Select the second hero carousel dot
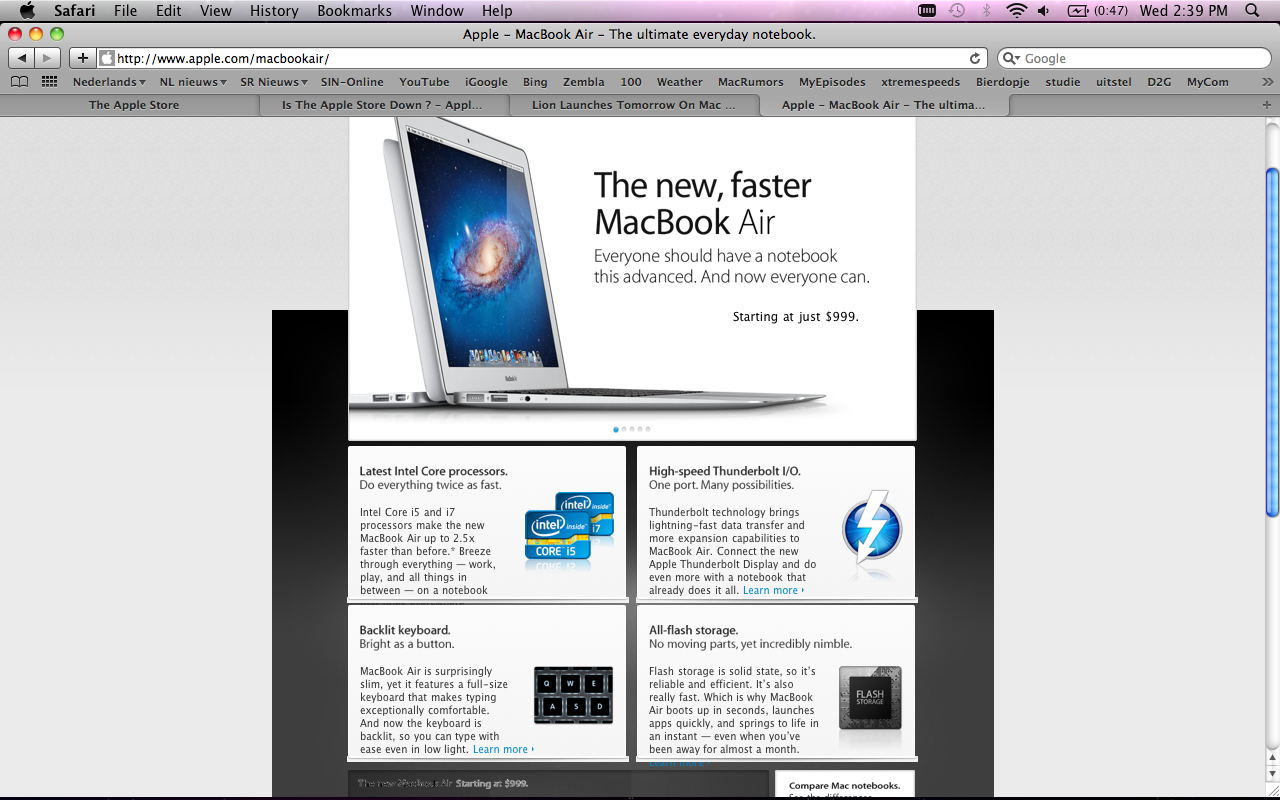This screenshot has width=1280, height=800. (624, 429)
